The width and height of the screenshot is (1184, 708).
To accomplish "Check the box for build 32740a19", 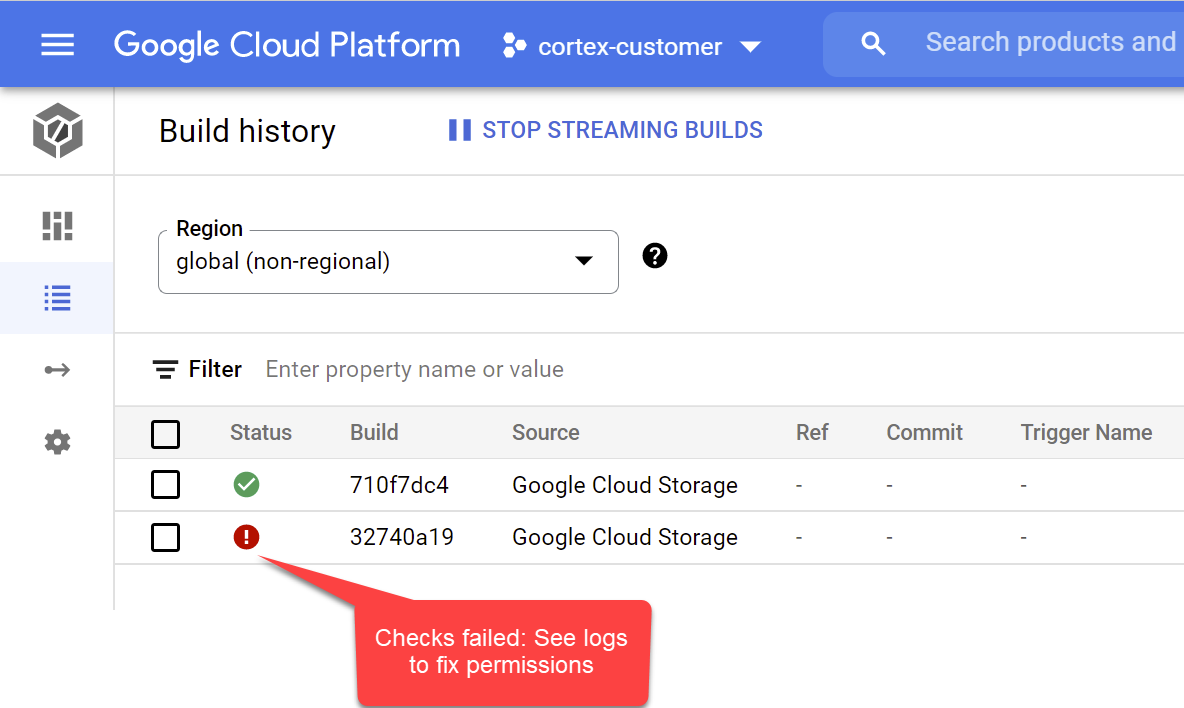I will point(165,537).
